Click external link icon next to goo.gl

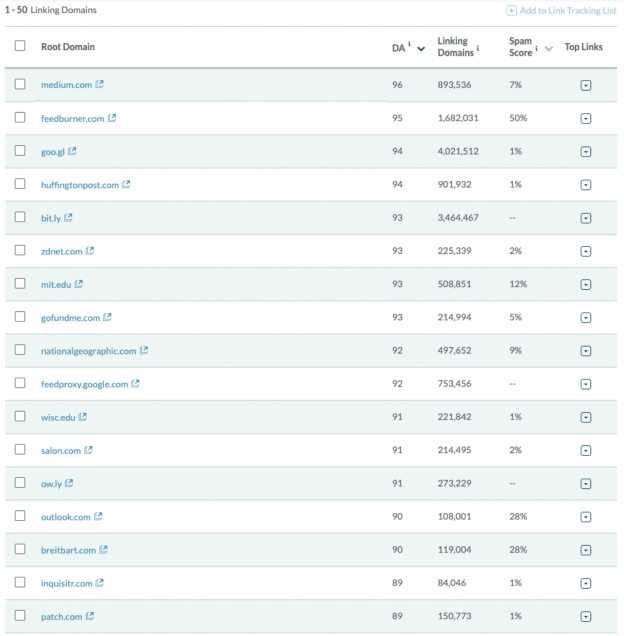coord(72,151)
